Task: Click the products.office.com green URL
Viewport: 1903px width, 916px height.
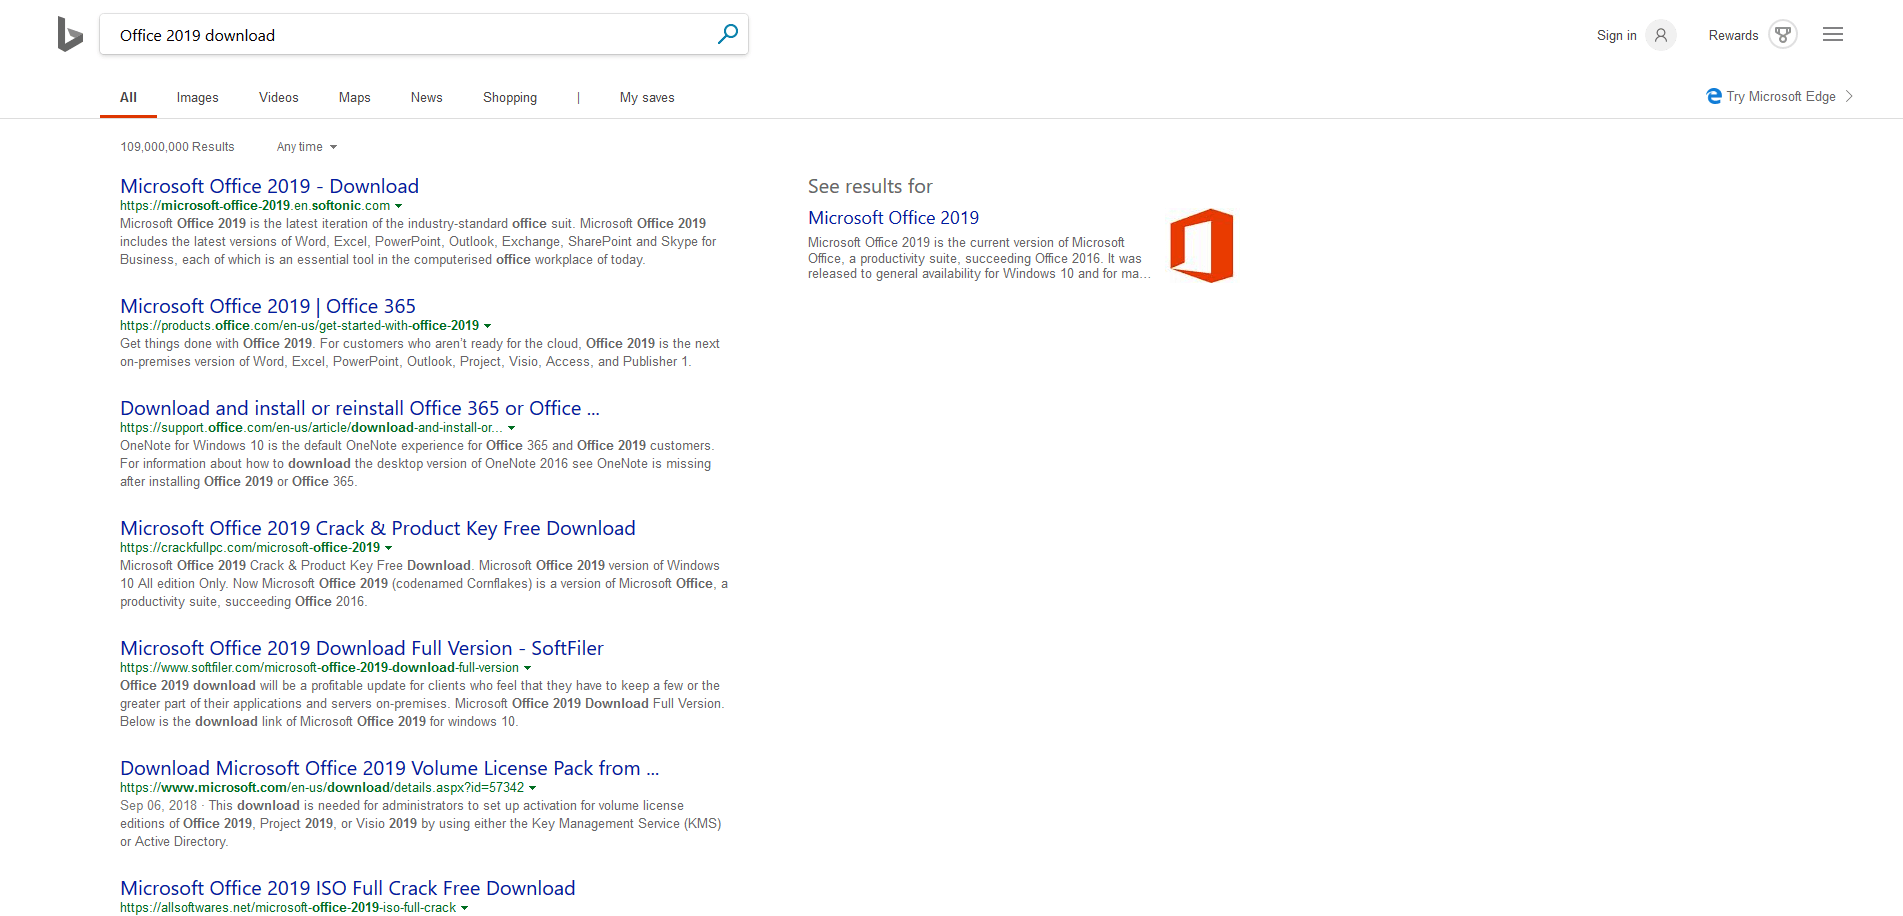Action: pos(299,326)
